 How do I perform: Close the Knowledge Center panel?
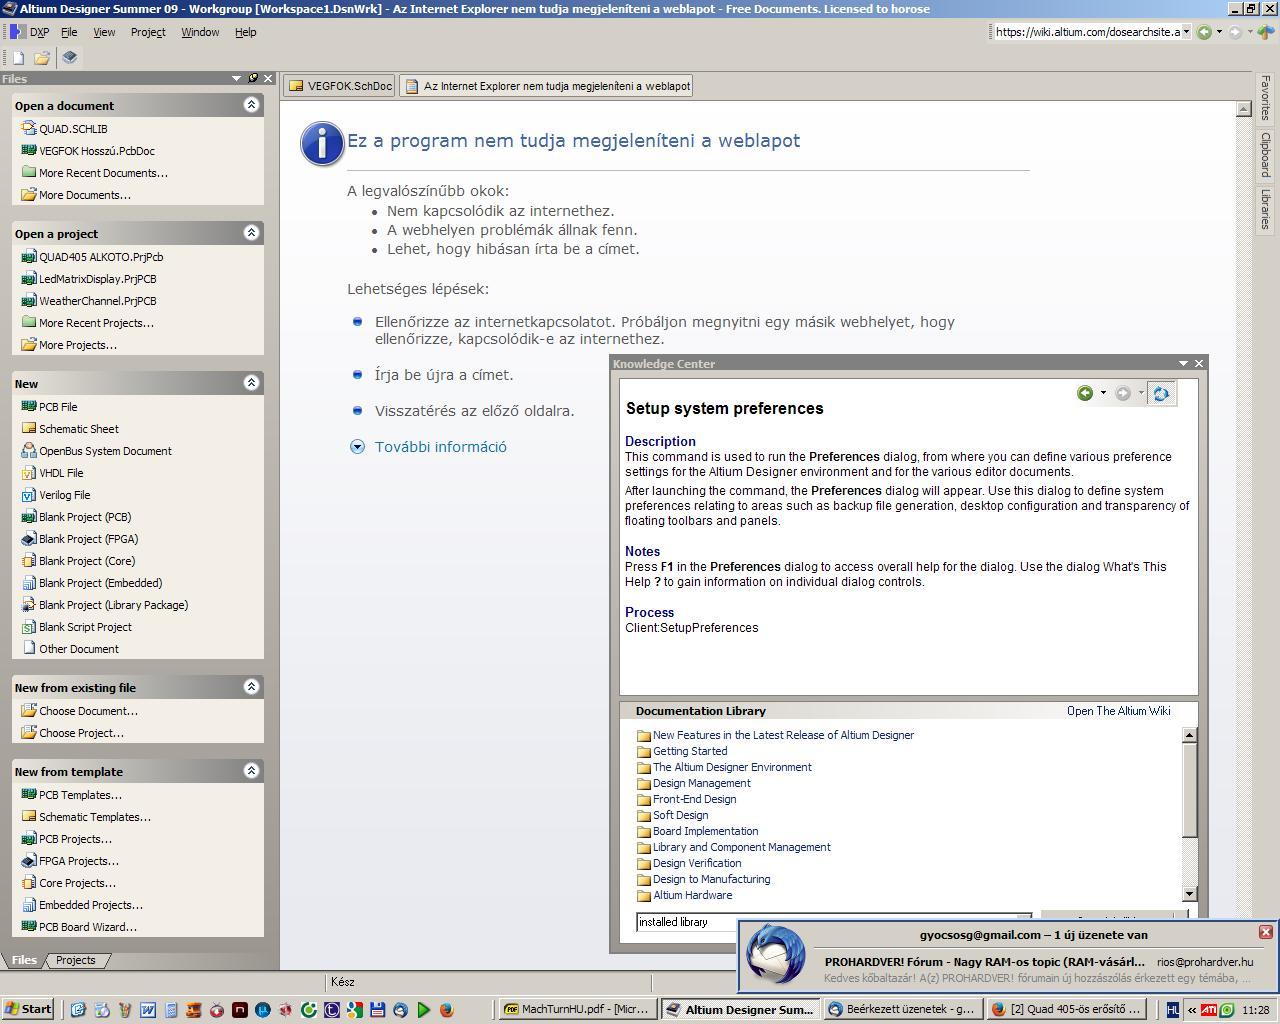coord(1199,363)
